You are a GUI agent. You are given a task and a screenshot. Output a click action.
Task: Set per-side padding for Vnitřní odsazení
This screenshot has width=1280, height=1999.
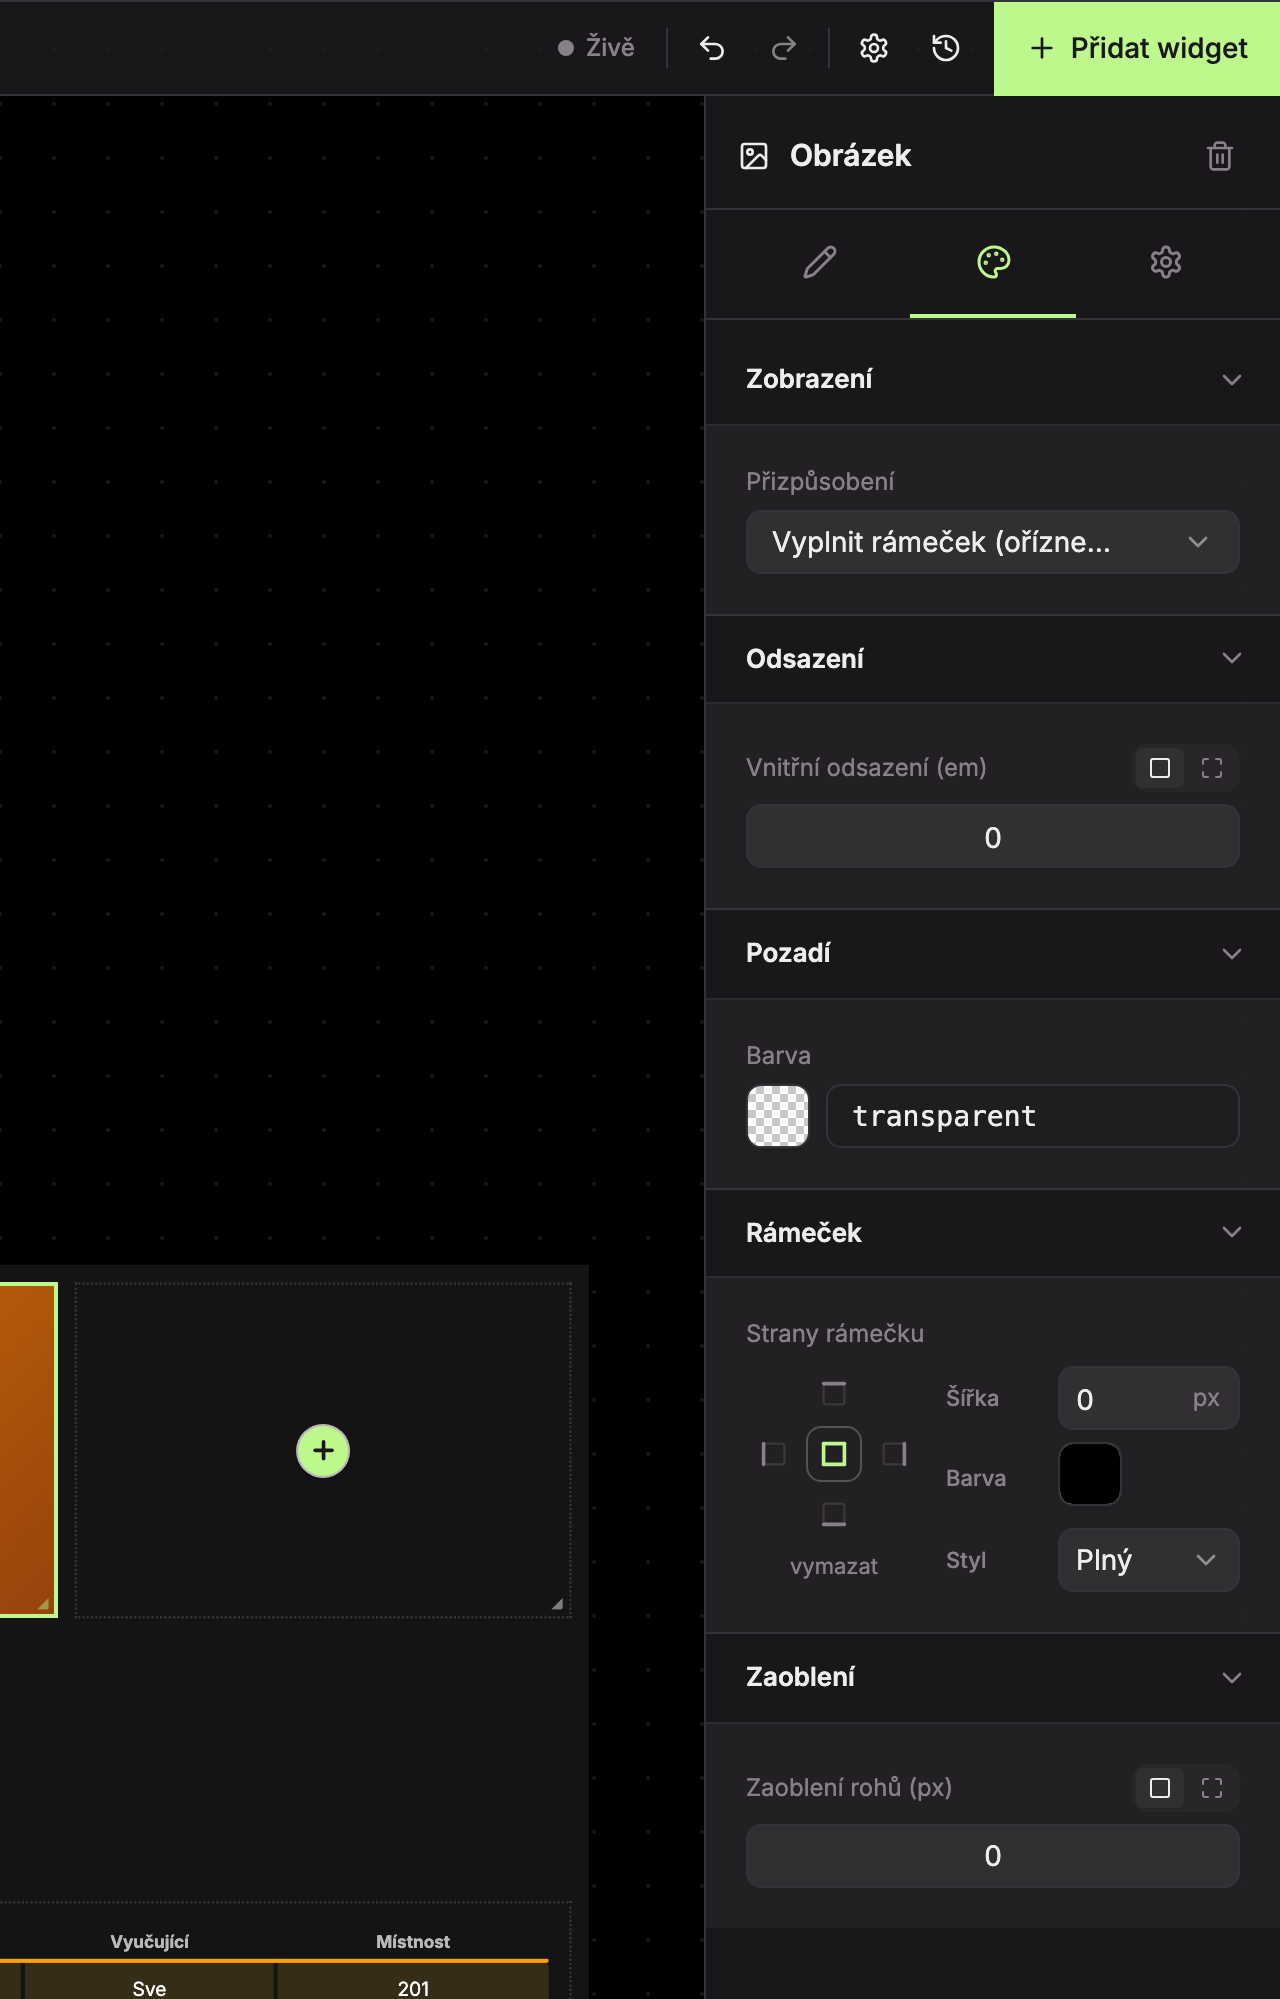click(1212, 768)
